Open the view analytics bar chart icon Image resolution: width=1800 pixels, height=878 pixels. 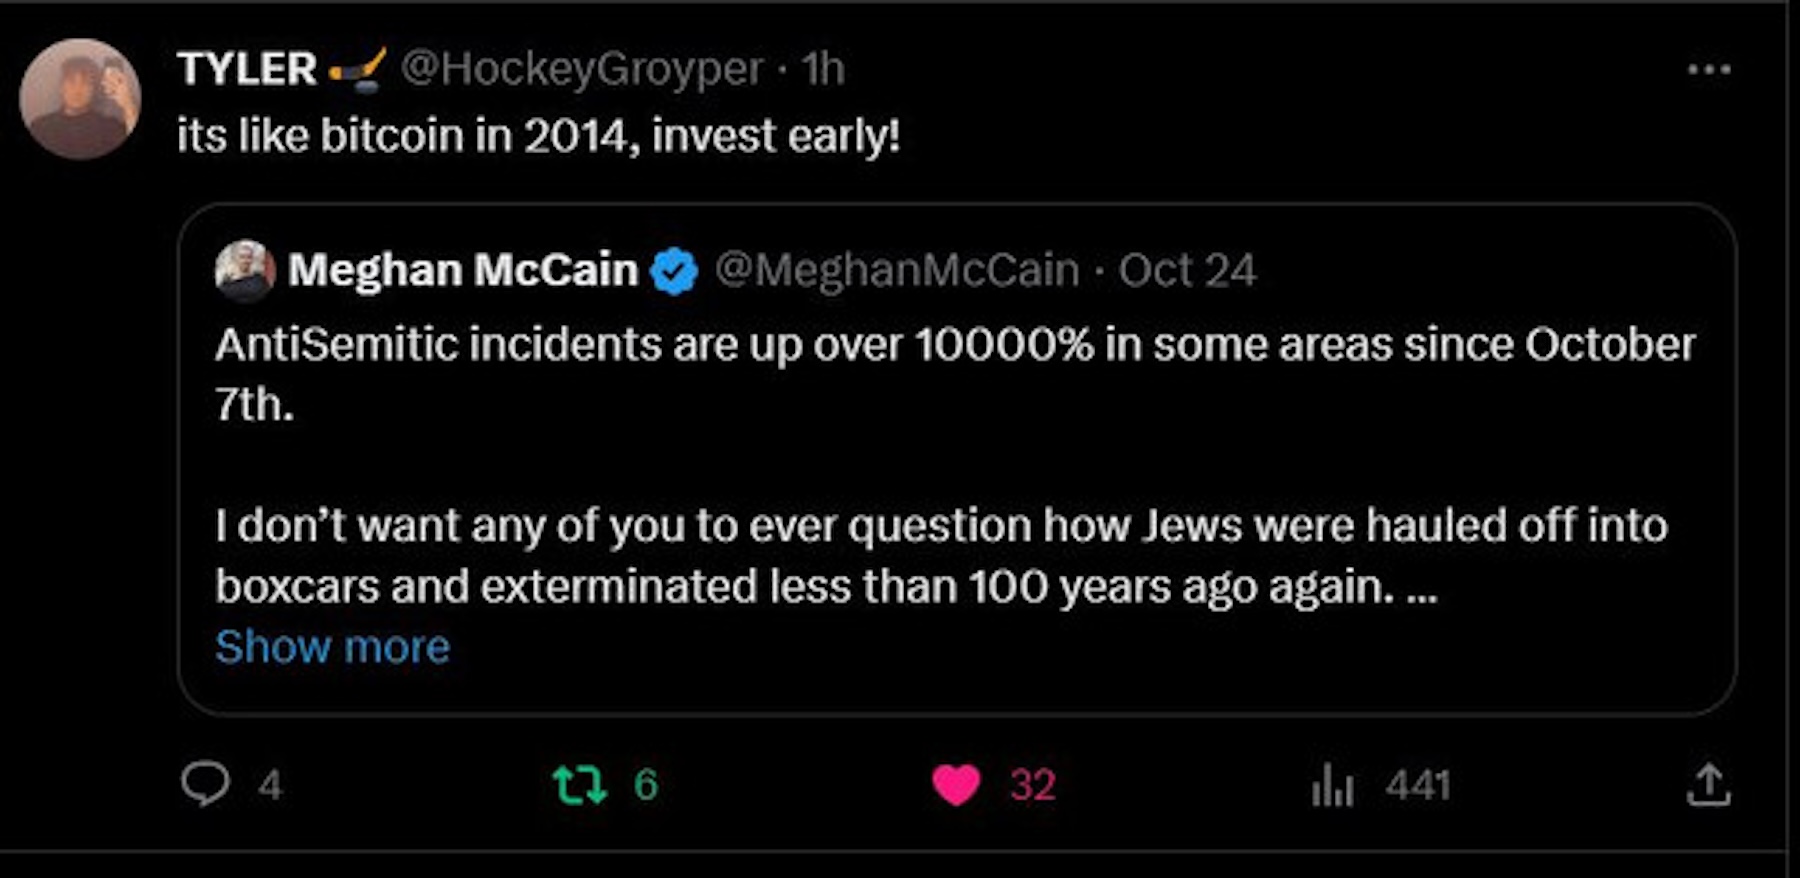tap(1332, 785)
